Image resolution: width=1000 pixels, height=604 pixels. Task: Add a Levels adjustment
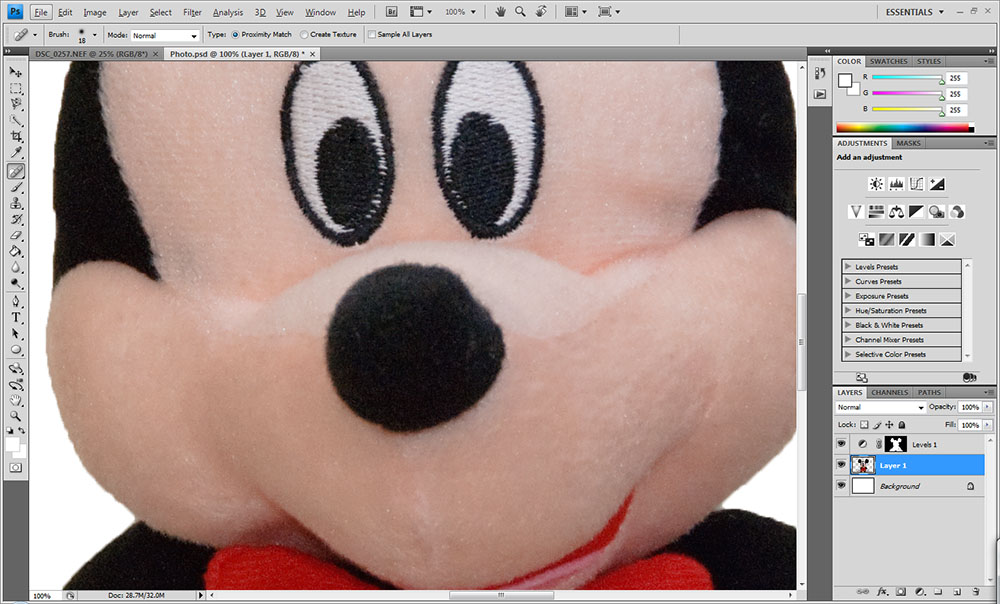[x=896, y=184]
